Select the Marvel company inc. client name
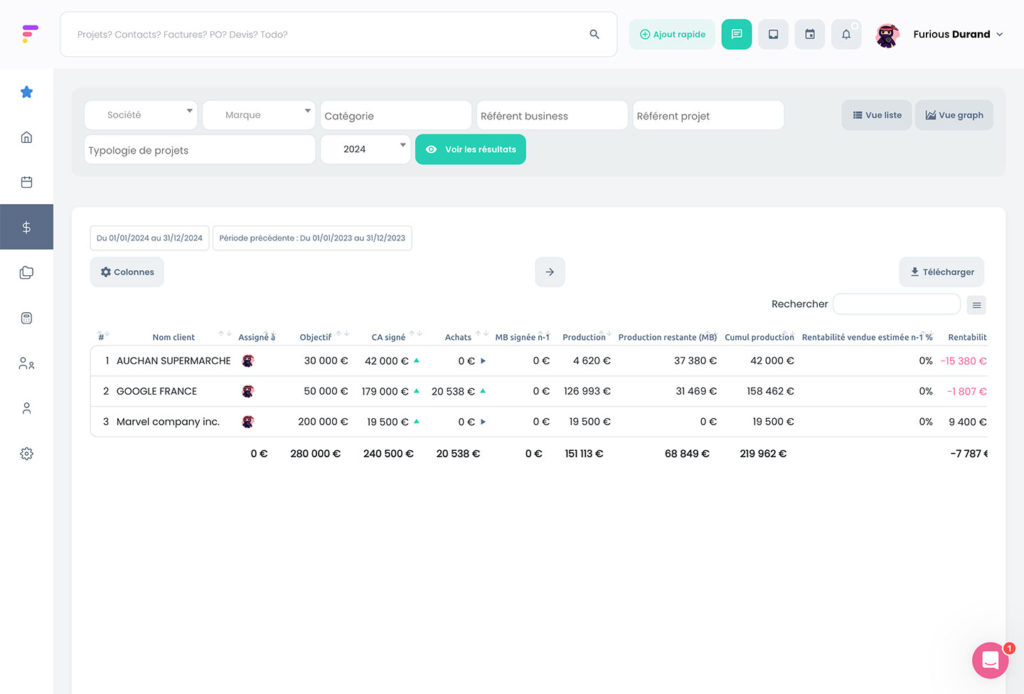Viewport: 1024px width, 694px height. coord(168,422)
